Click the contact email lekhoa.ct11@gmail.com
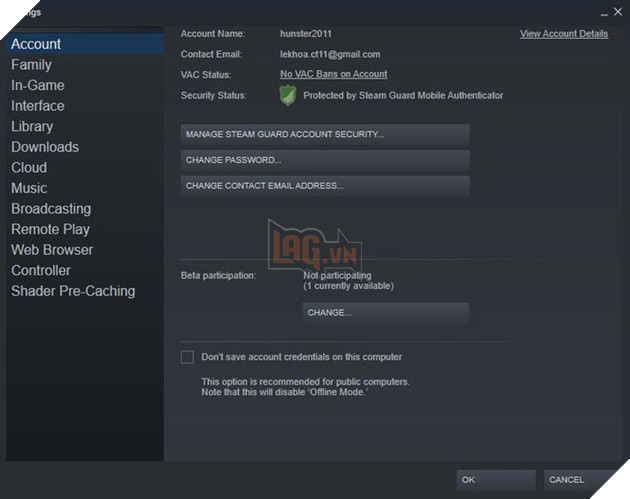This screenshot has height=499, width=630. (330, 54)
